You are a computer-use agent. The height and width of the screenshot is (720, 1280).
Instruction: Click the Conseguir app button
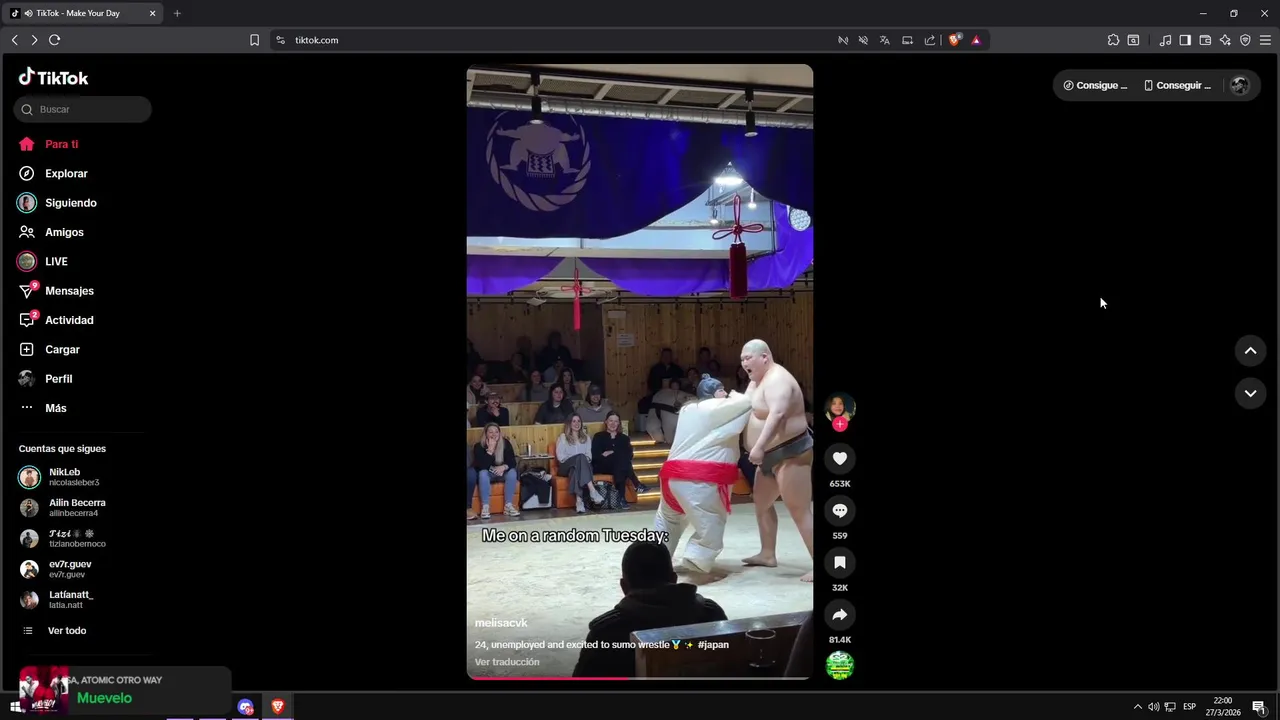1177,85
